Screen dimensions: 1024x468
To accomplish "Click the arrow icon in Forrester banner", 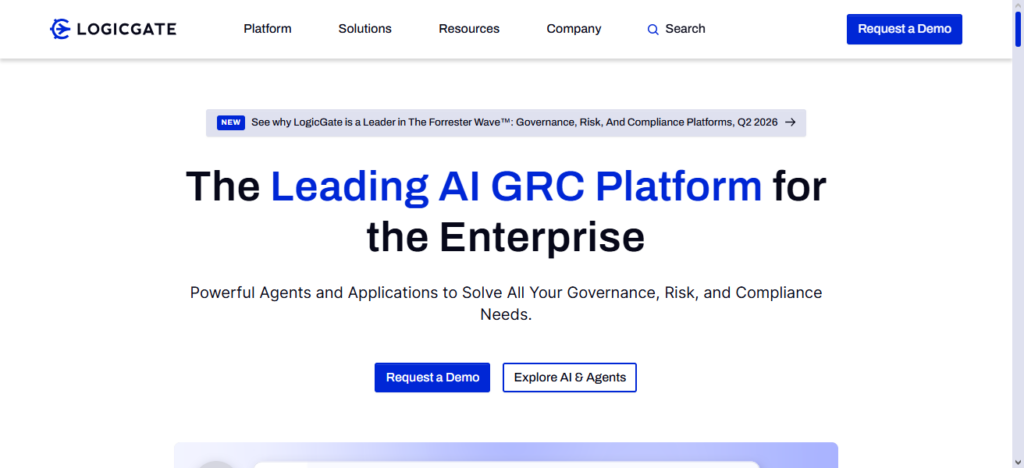I will [790, 122].
